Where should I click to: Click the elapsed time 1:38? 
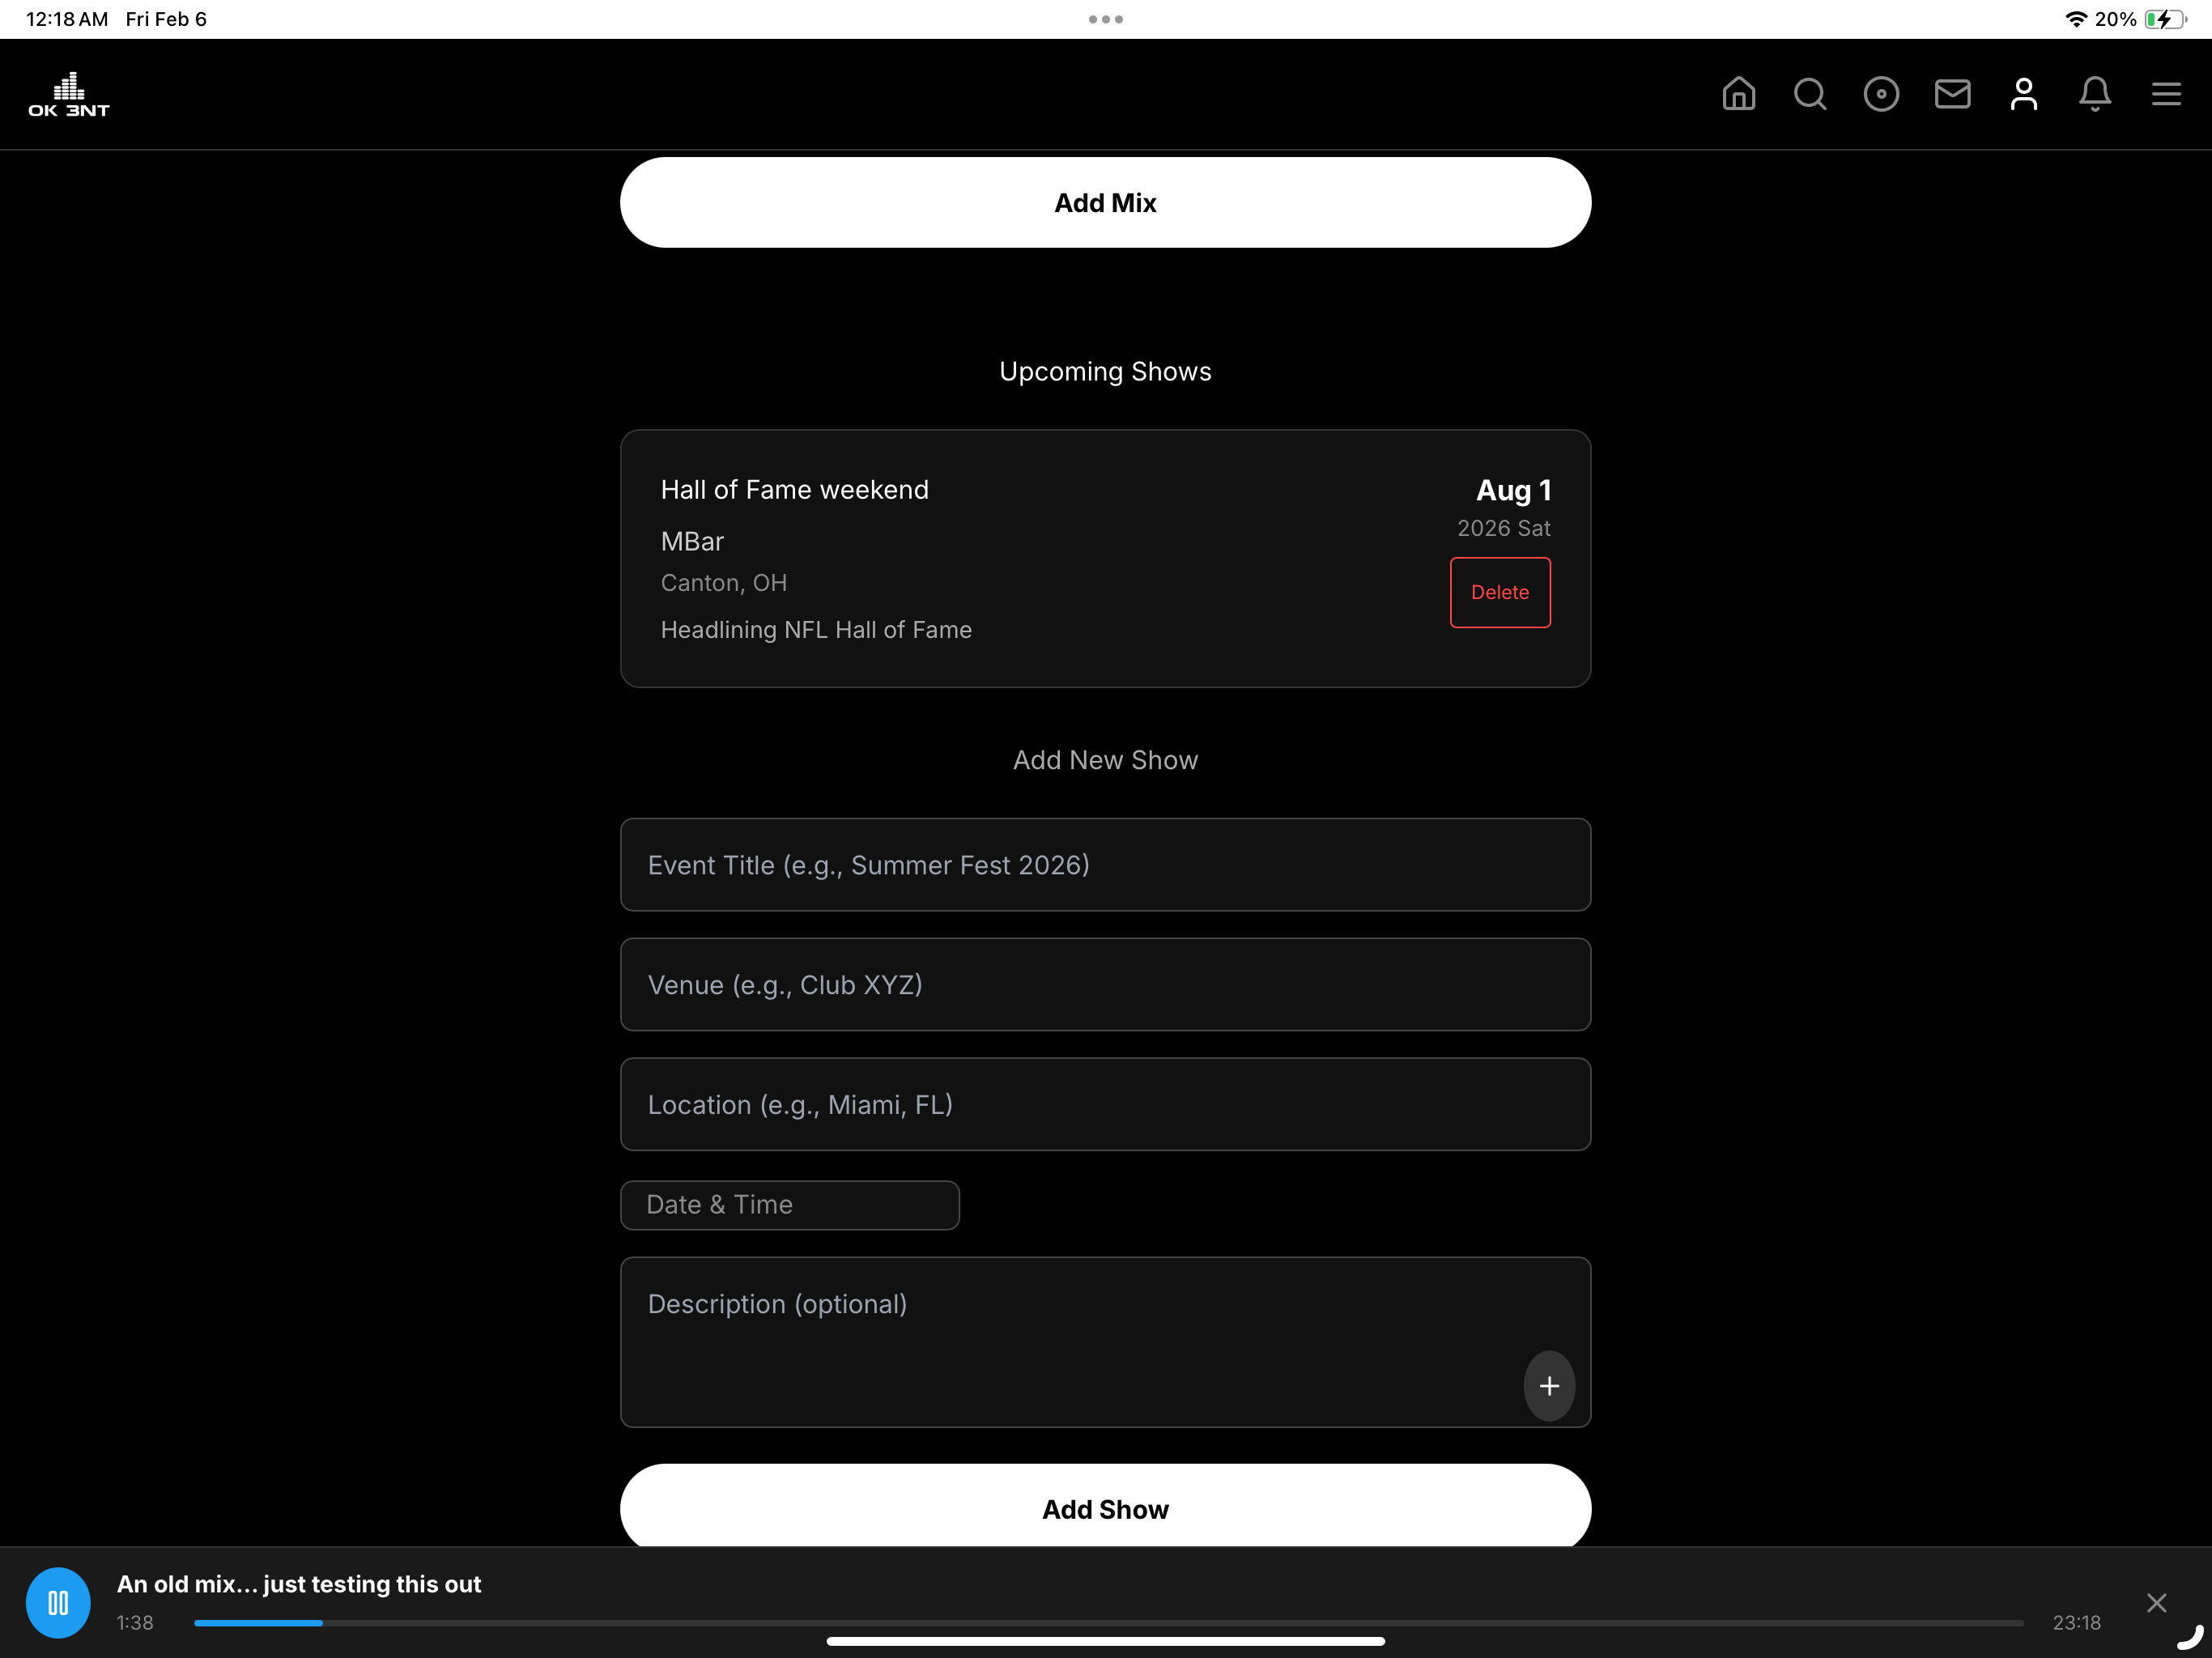click(135, 1622)
